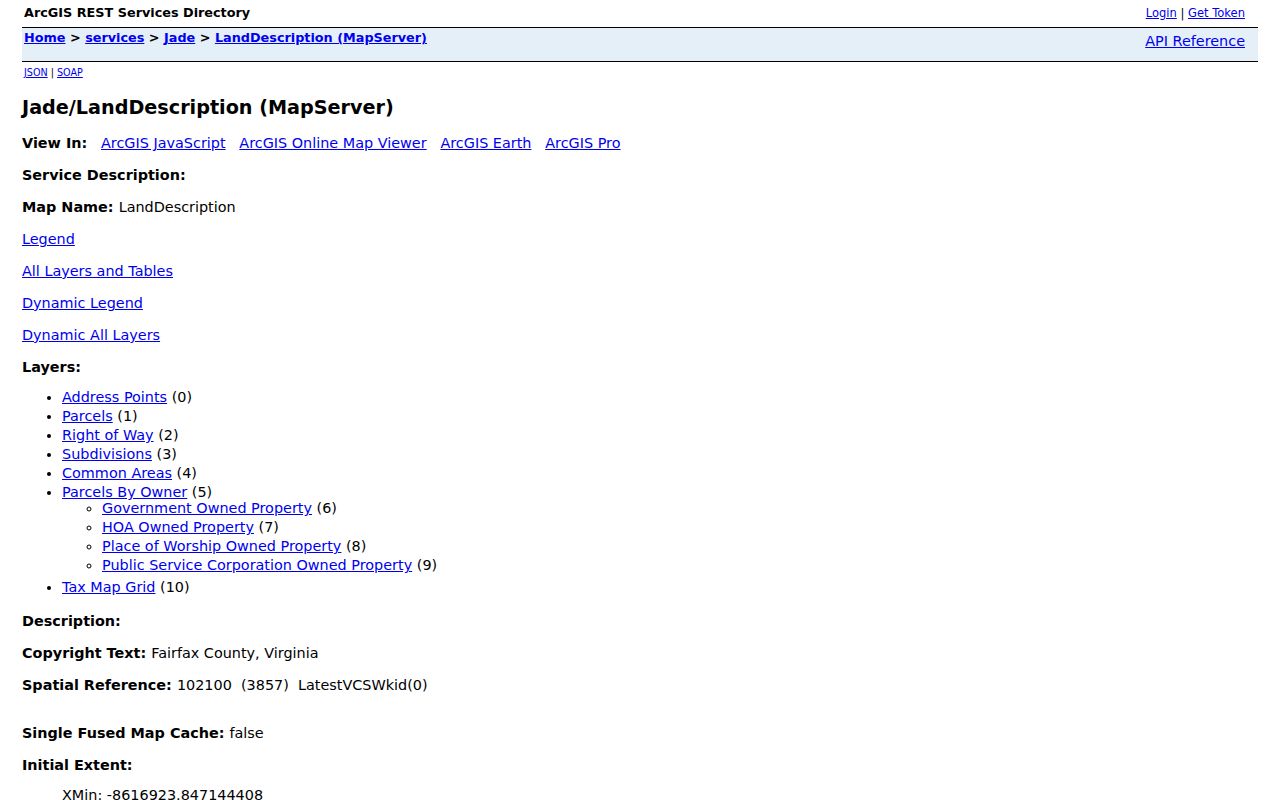Navigate to services breadcrumb link
Screen dimensions: 1280x800
click(x=115, y=38)
